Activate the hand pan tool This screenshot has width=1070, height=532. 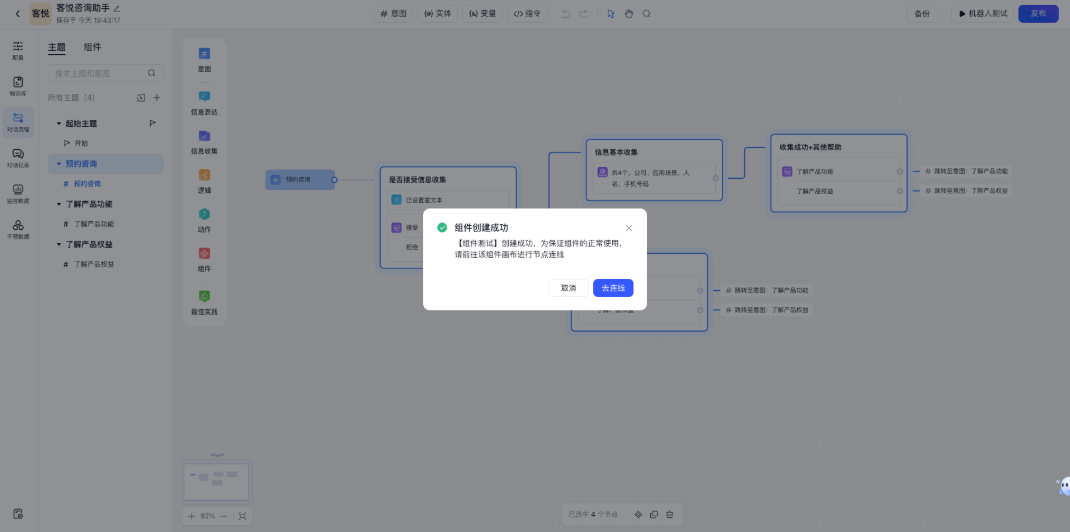(x=629, y=14)
